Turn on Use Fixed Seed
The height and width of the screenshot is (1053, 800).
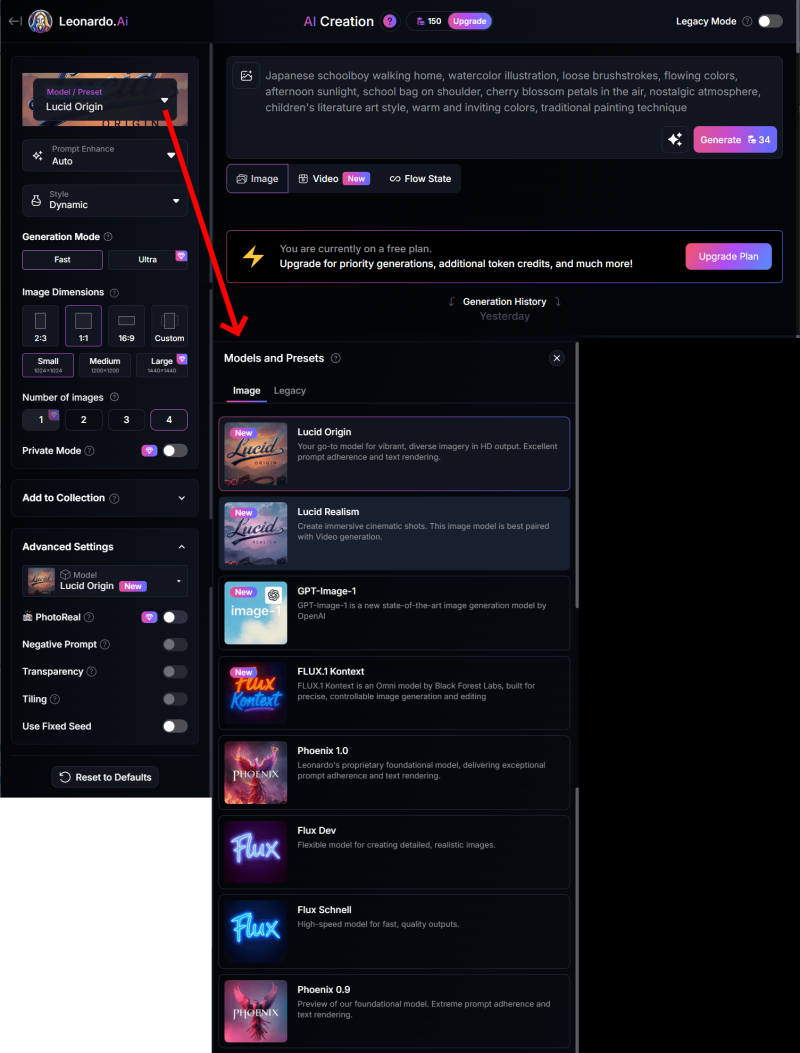pos(175,726)
